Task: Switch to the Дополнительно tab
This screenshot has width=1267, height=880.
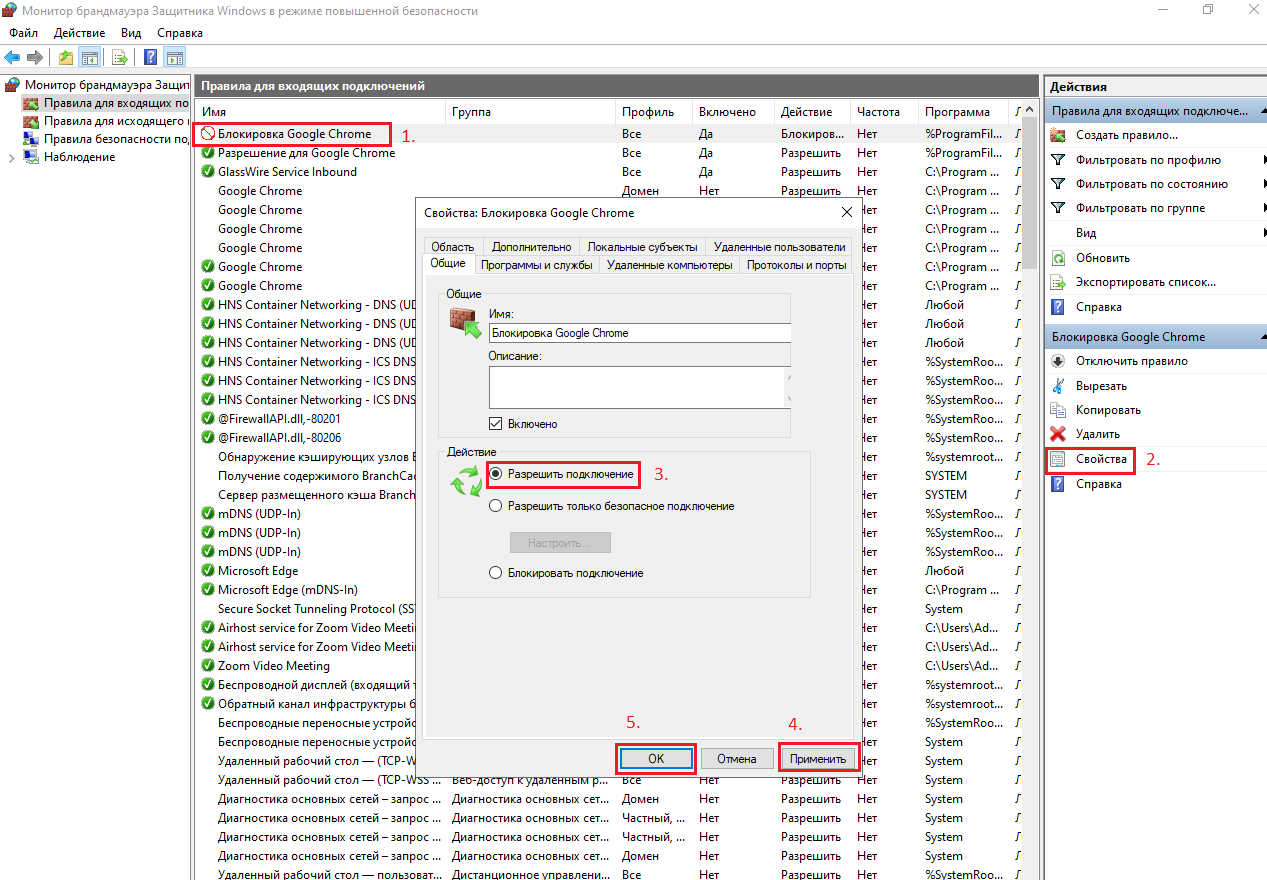Action: point(532,247)
